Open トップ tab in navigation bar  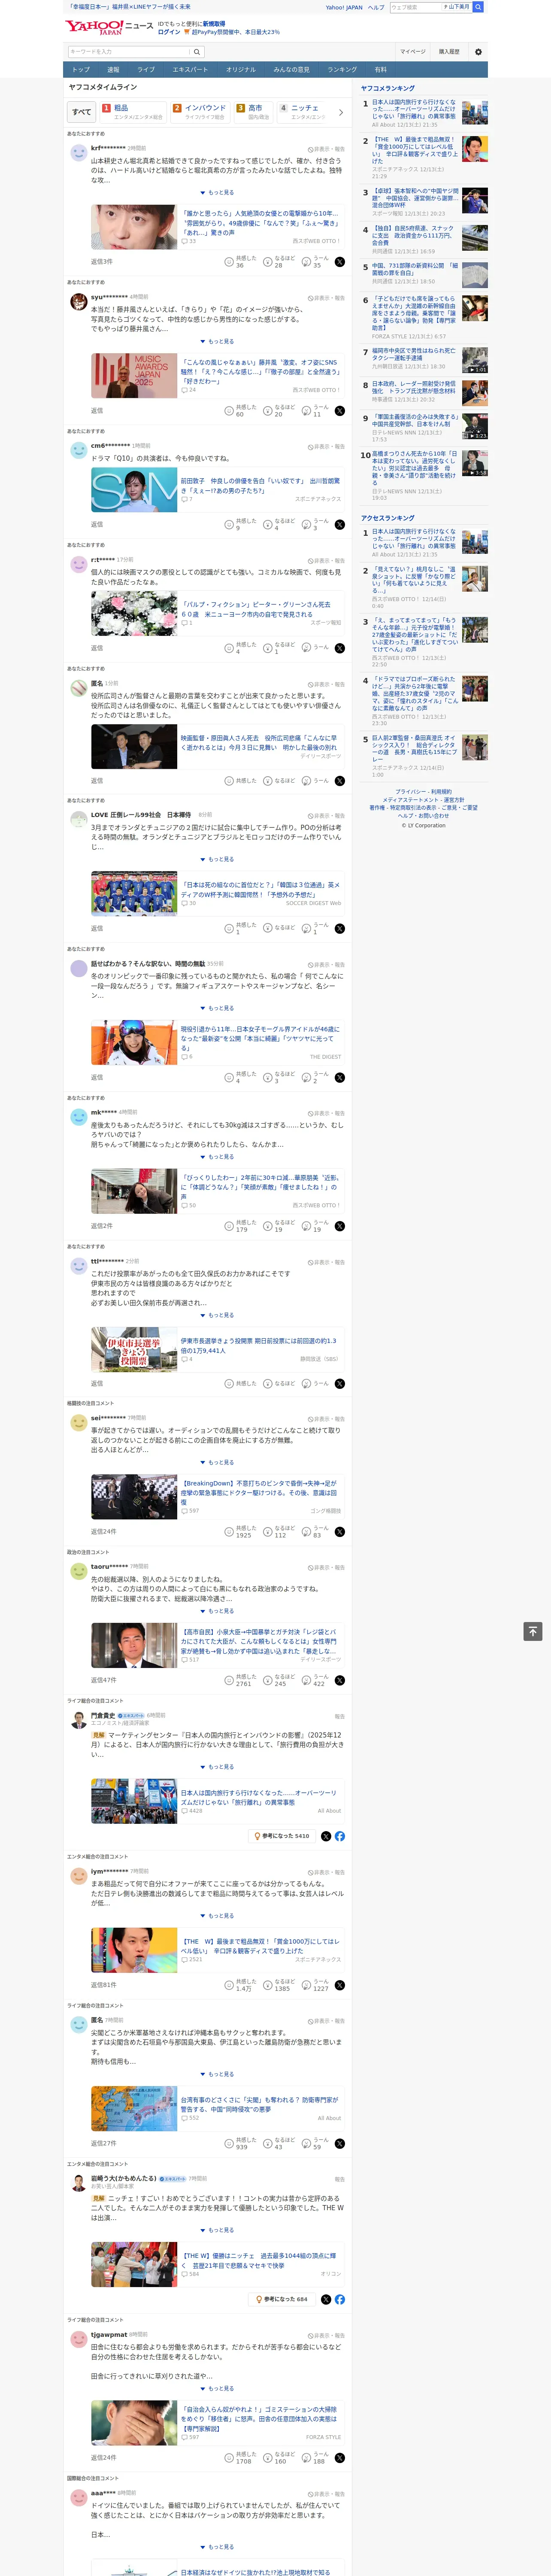click(x=81, y=69)
